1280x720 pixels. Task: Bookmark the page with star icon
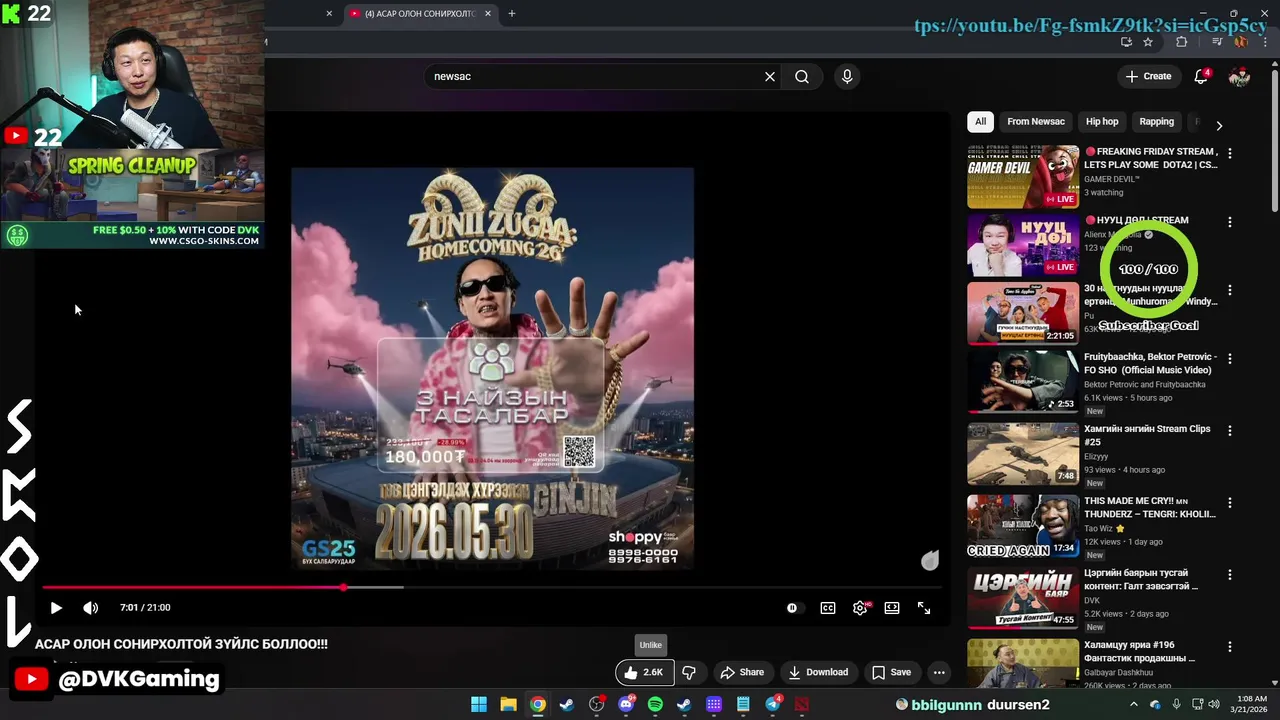coord(1148,42)
